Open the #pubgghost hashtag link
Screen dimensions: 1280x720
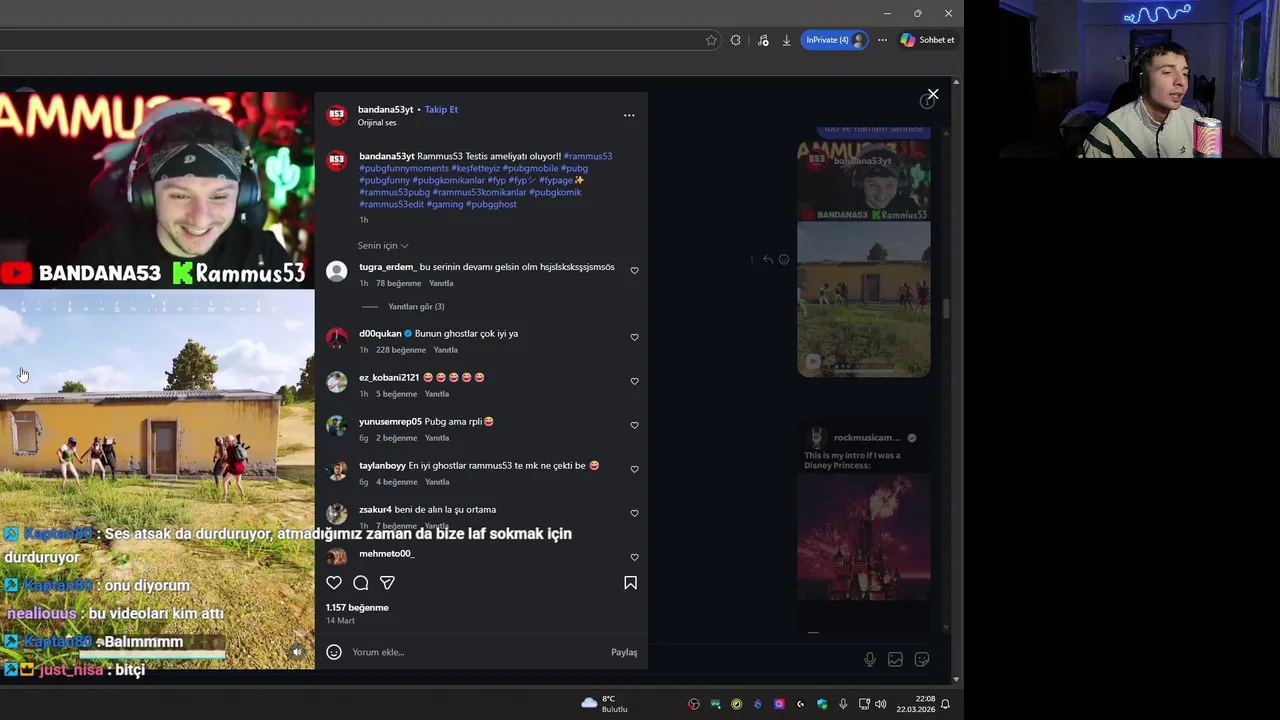(x=491, y=204)
